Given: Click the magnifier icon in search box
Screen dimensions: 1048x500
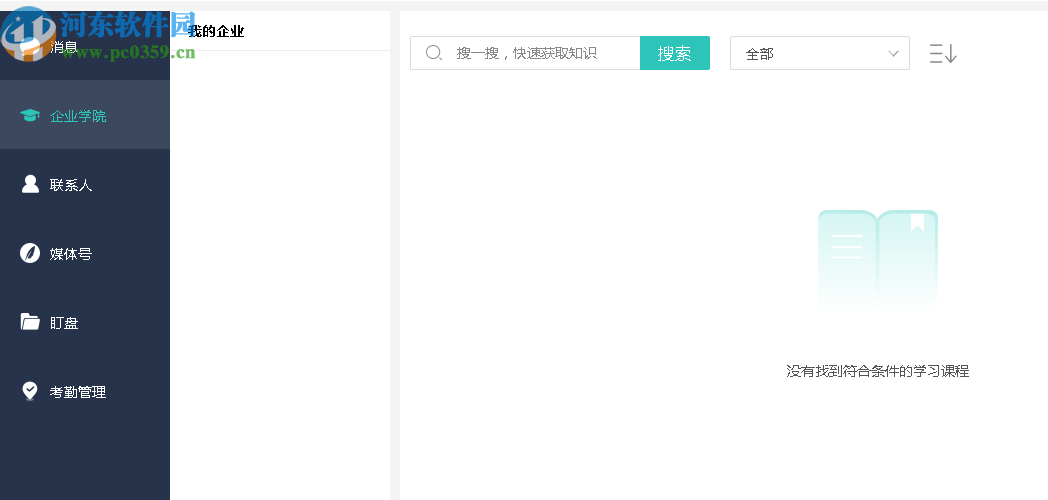Looking at the screenshot, I should click(434, 53).
